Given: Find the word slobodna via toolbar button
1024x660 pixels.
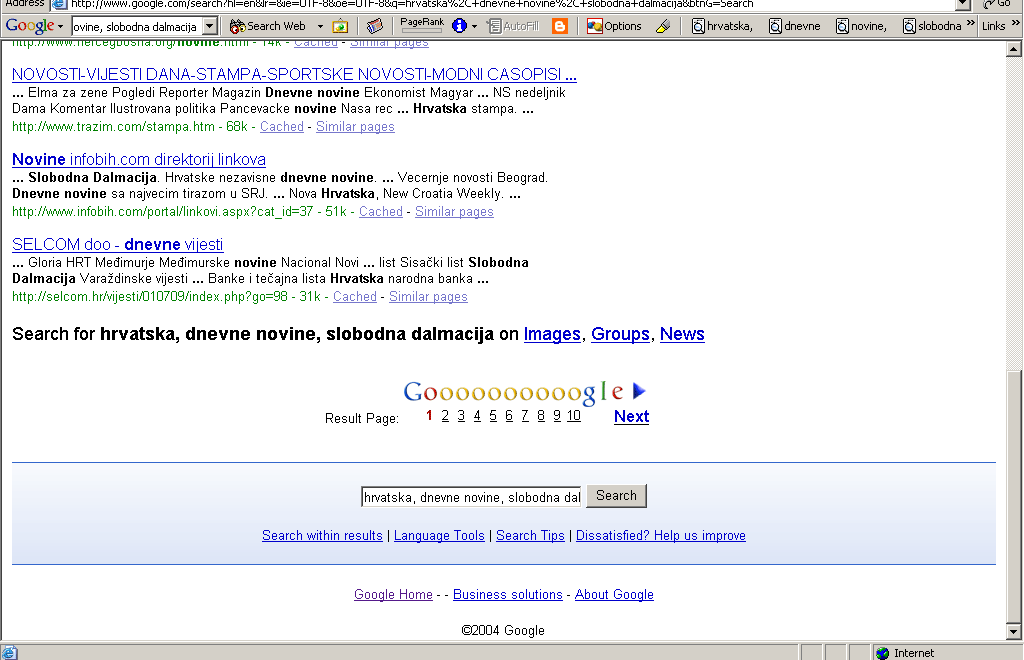Looking at the screenshot, I should pos(932,26).
